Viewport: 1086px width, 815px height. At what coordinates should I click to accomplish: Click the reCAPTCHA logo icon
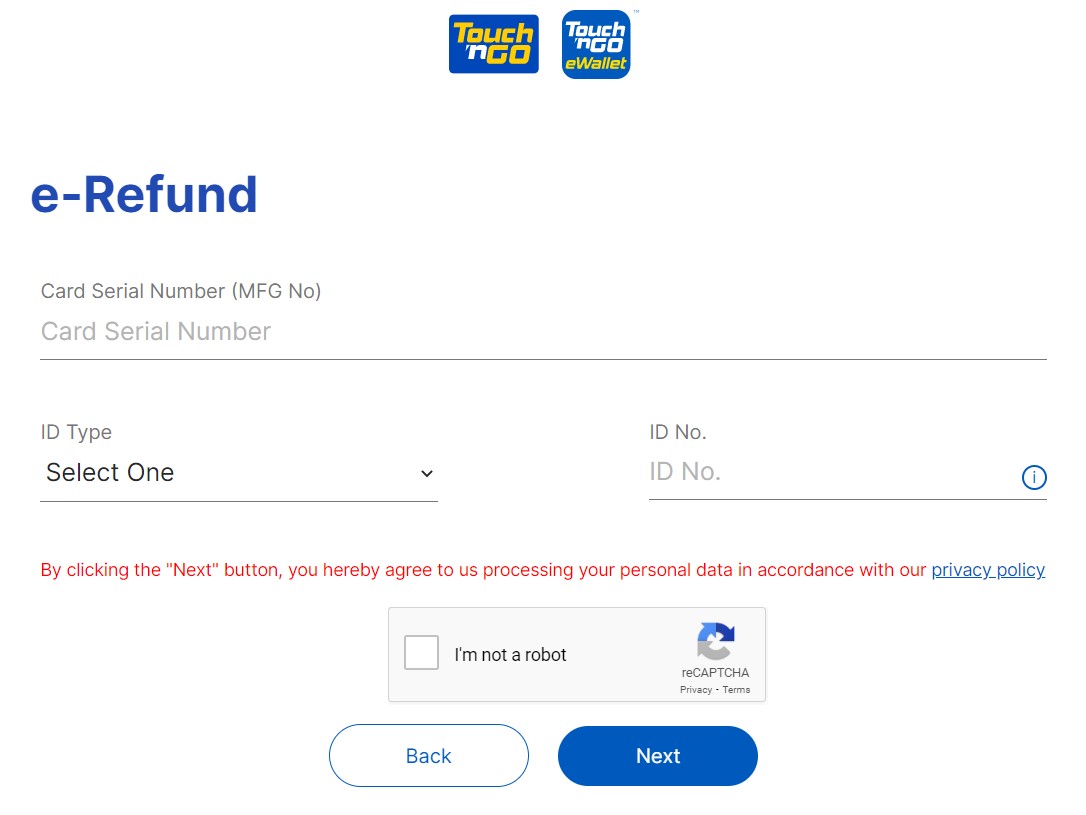tap(715, 645)
